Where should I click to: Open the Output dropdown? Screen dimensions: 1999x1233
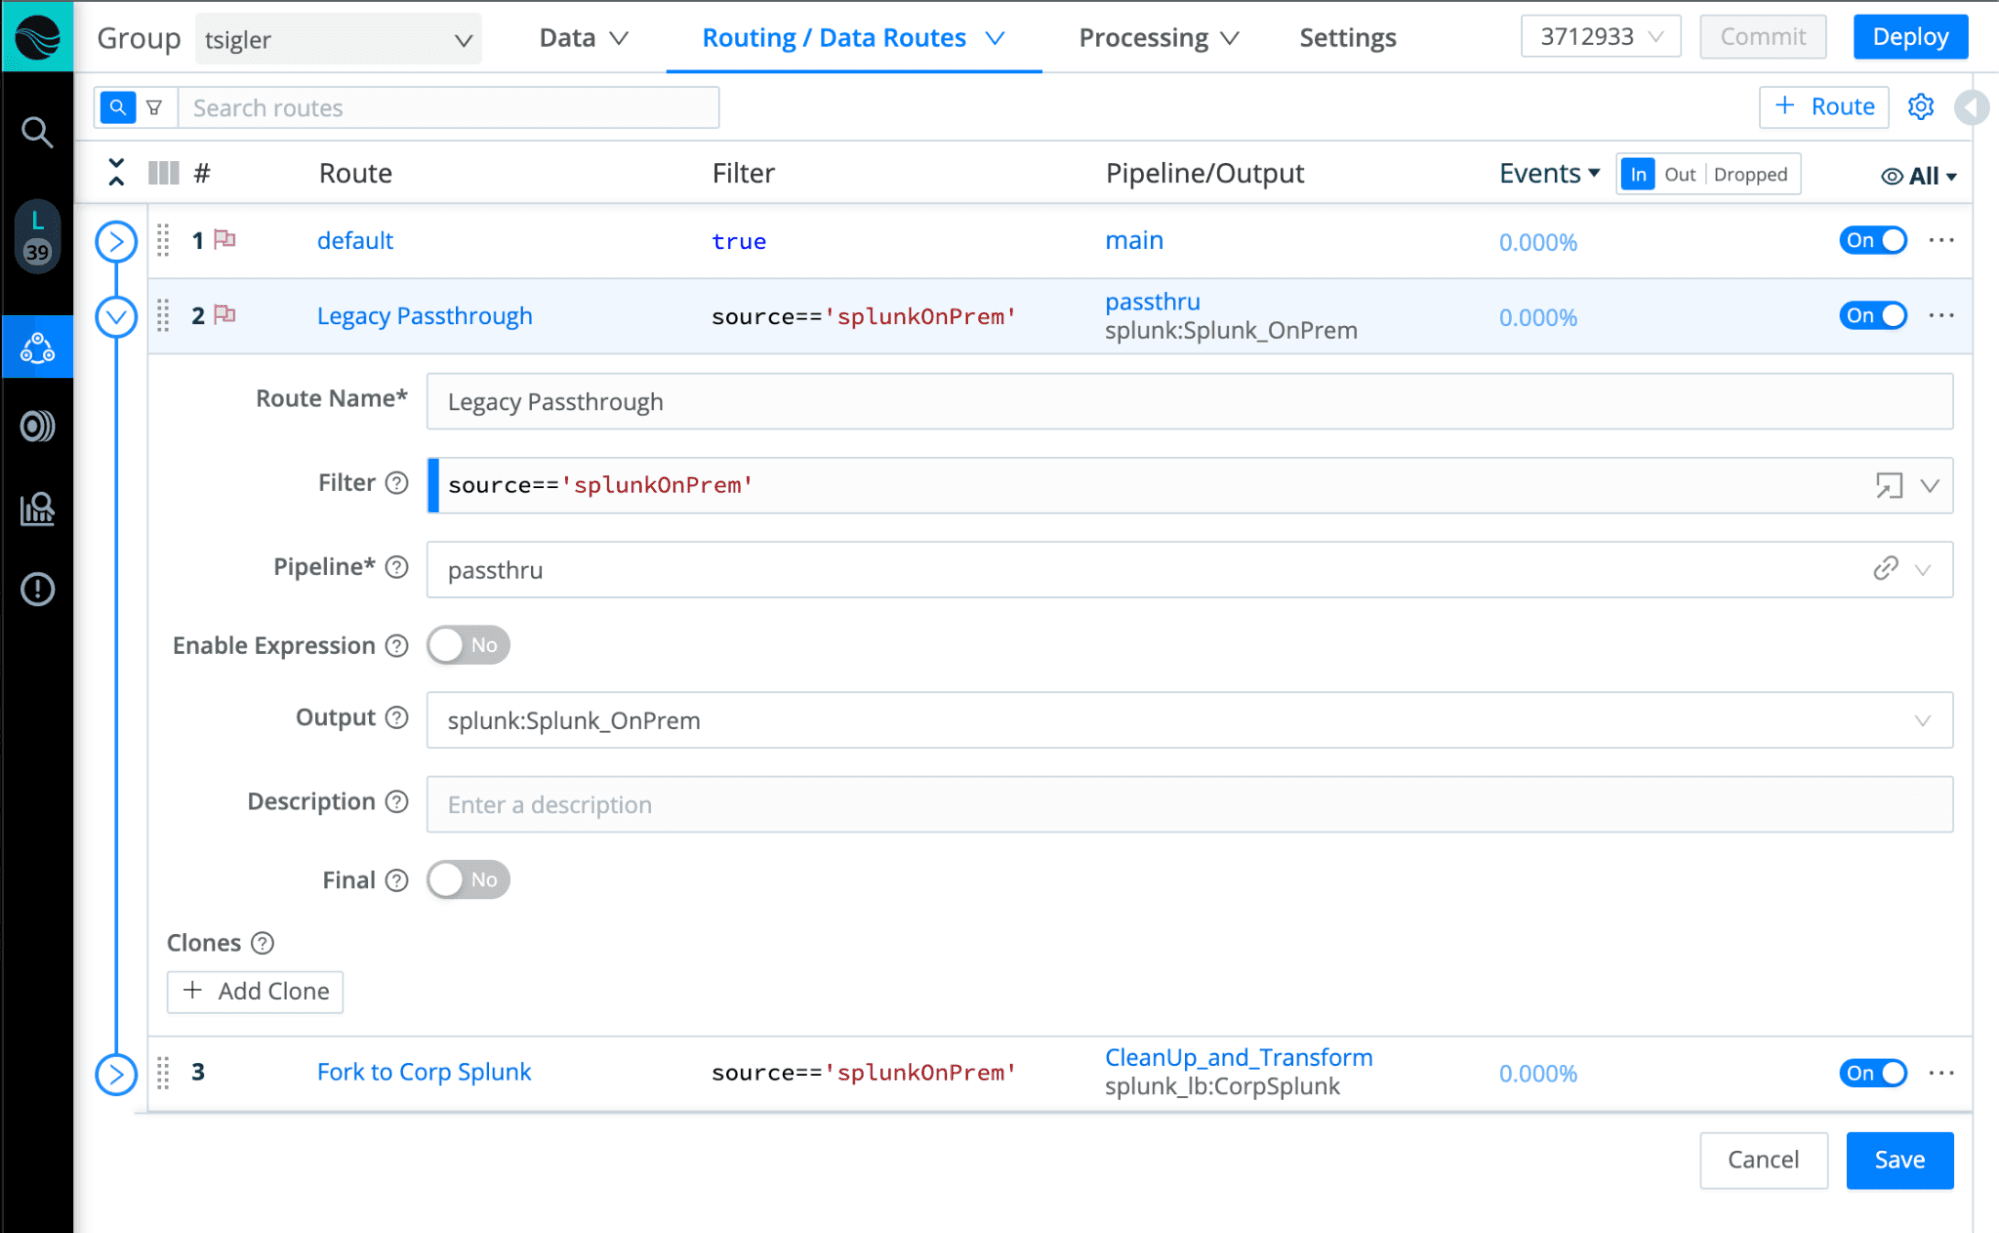point(1189,720)
